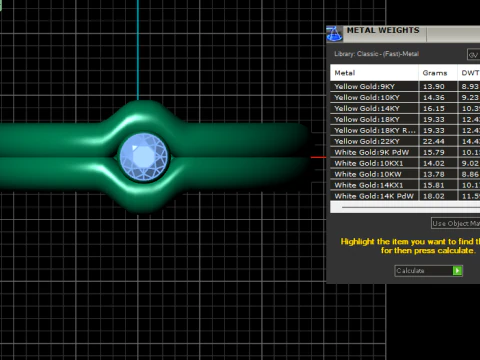Sort by the Metal column header
480x360 pixels.
point(374,73)
